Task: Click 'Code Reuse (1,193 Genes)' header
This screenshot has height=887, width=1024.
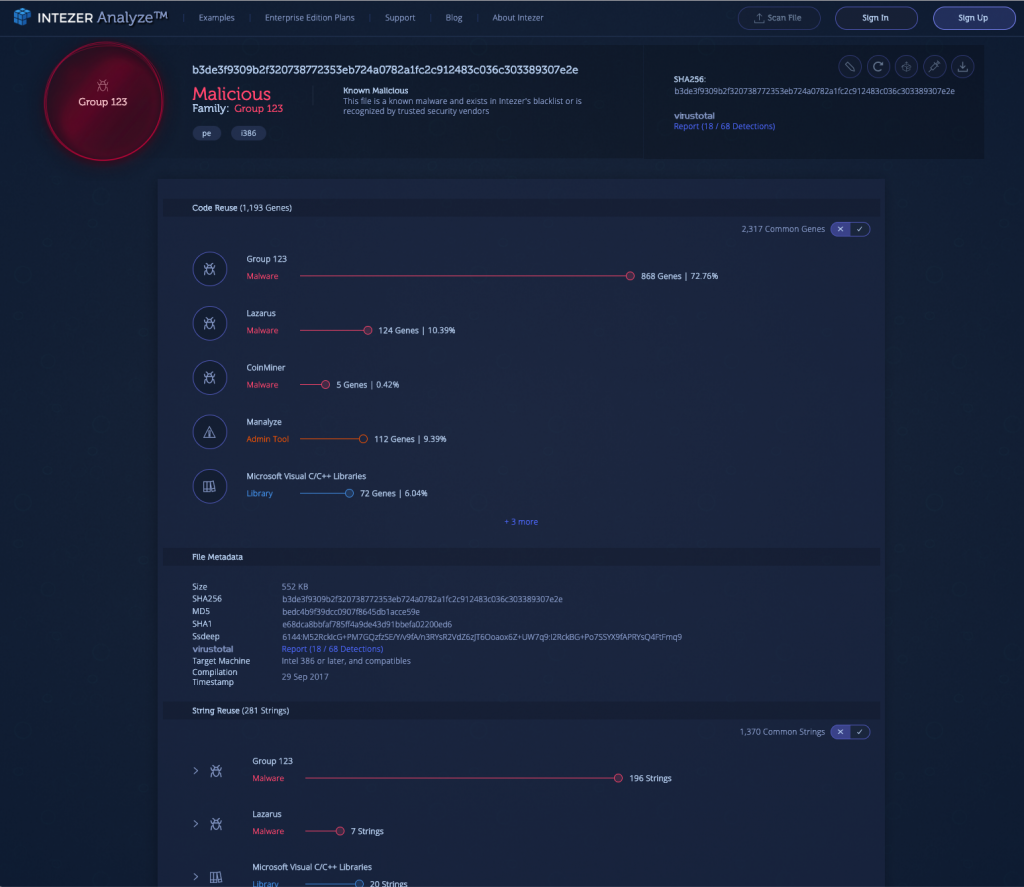Action: [x=242, y=208]
